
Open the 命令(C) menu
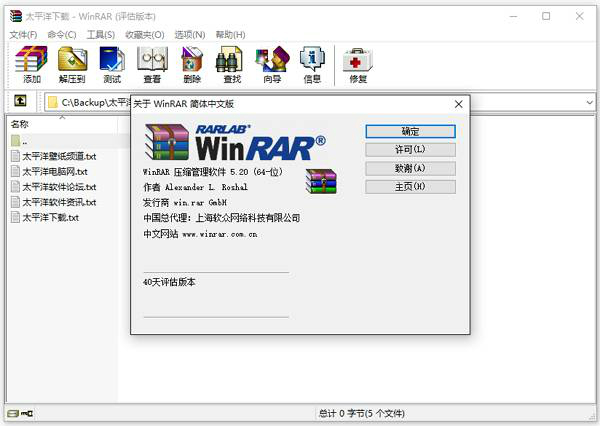pyautogui.click(x=62, y=35)
